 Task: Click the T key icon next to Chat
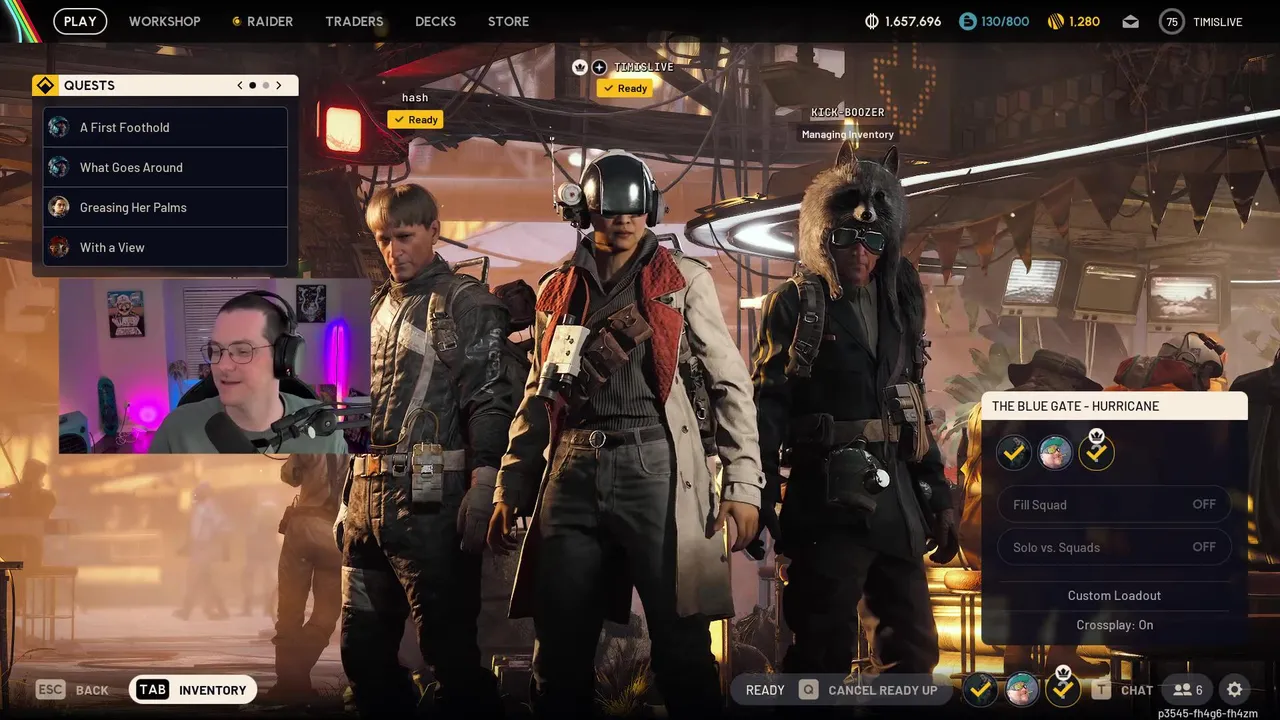[x=1102, y=689]
